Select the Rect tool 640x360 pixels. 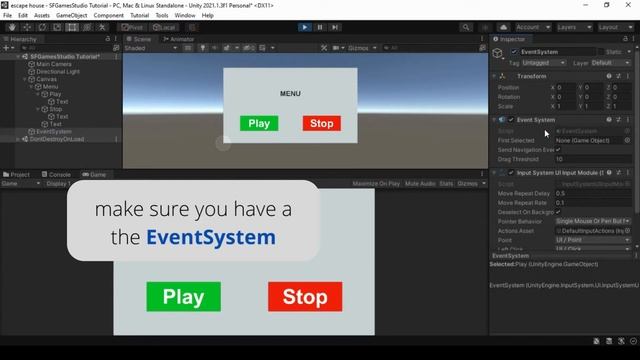pos(72,27)
